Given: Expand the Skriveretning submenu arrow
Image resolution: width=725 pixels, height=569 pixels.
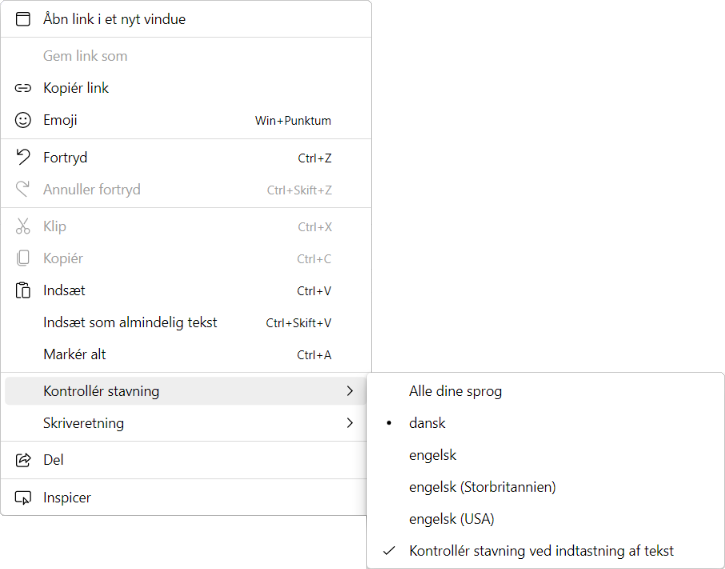Looking at the screenshot, I should coord(349,423).
